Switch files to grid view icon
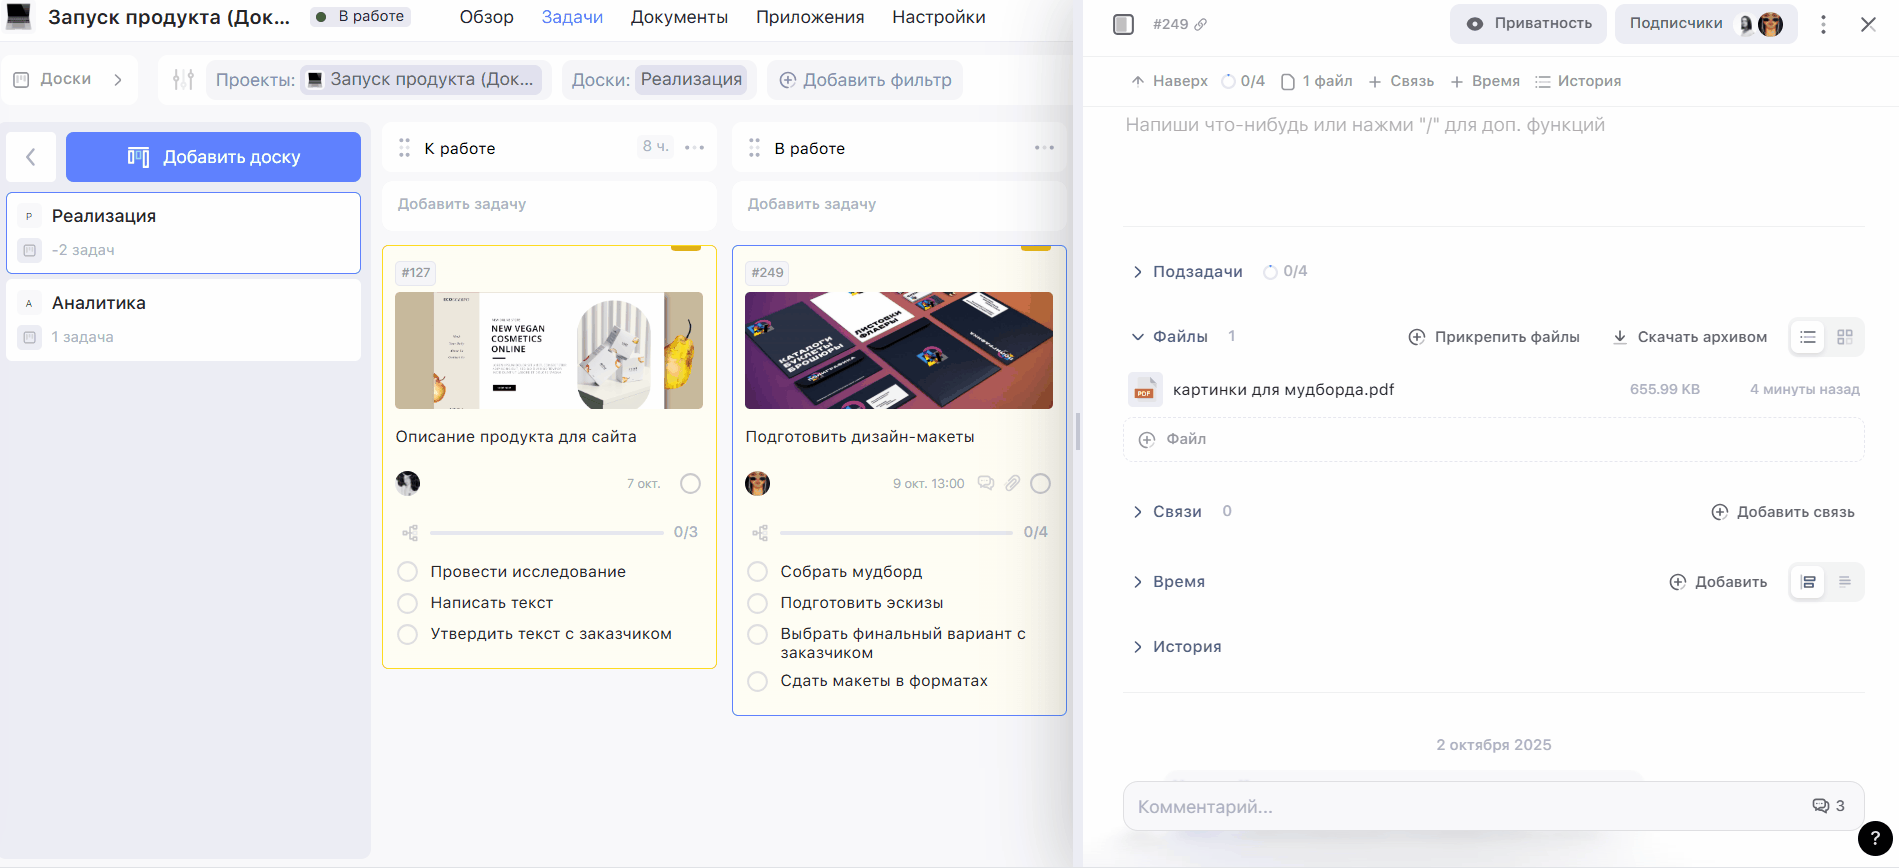Image resolution: width=1899 pixels, height=868 pixels. (1845, 337)
